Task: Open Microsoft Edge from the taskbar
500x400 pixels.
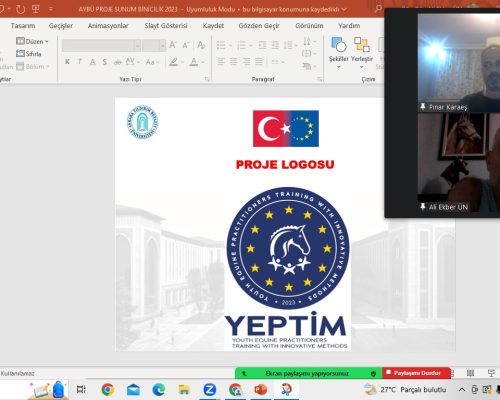Action: (159, 389)
